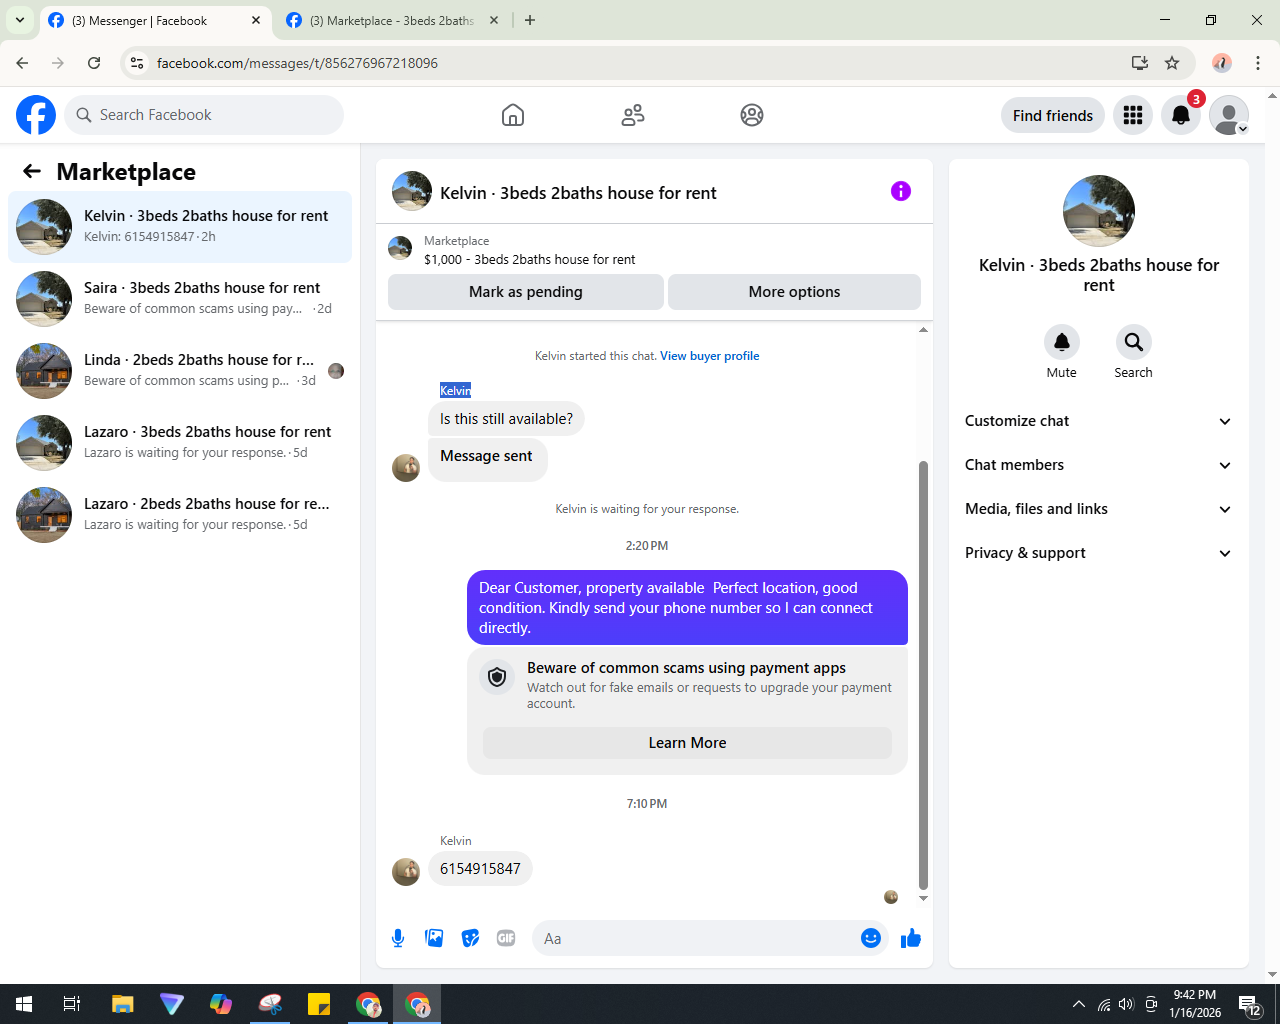
Task: Mute the conversation with the bell icon
Action: [x=1062, y=342]
